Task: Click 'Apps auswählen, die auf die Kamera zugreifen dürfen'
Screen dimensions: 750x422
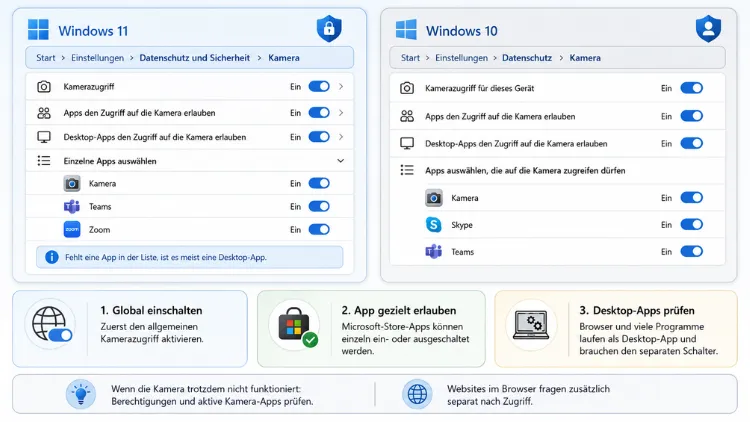Action: pyautogui.click(x=525, y=171)
